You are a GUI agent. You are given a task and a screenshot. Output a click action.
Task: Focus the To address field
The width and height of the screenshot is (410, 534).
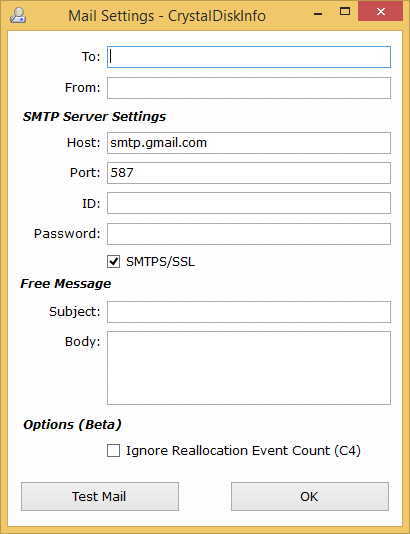(249, 57)
